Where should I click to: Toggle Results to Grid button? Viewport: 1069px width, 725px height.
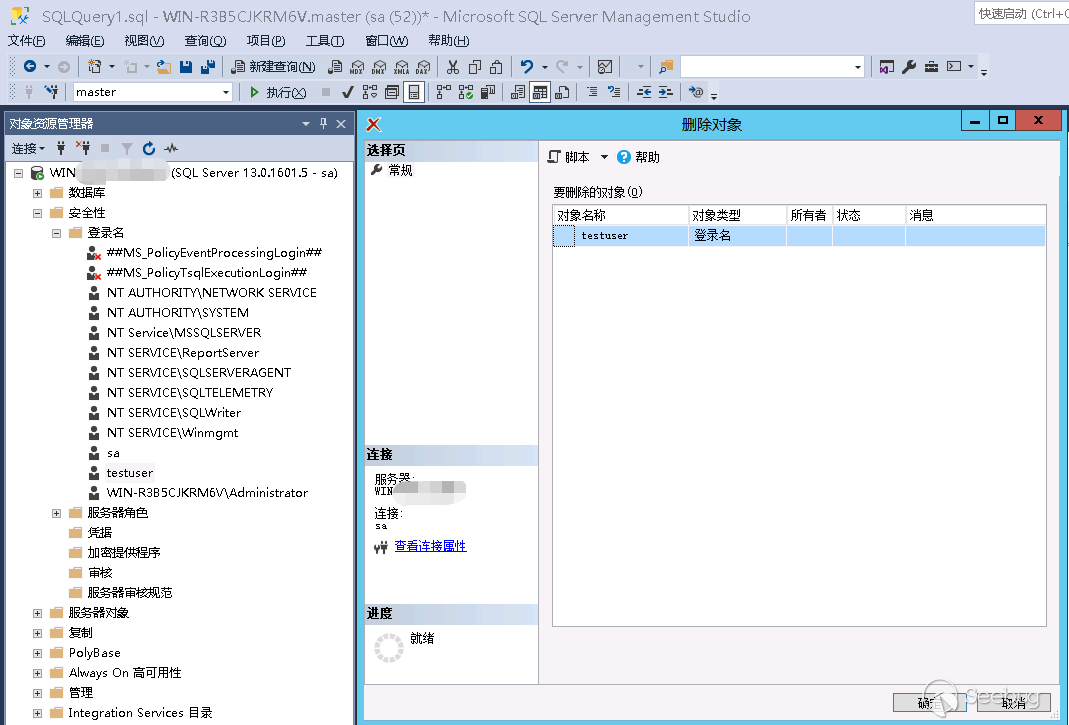(539, 92)
